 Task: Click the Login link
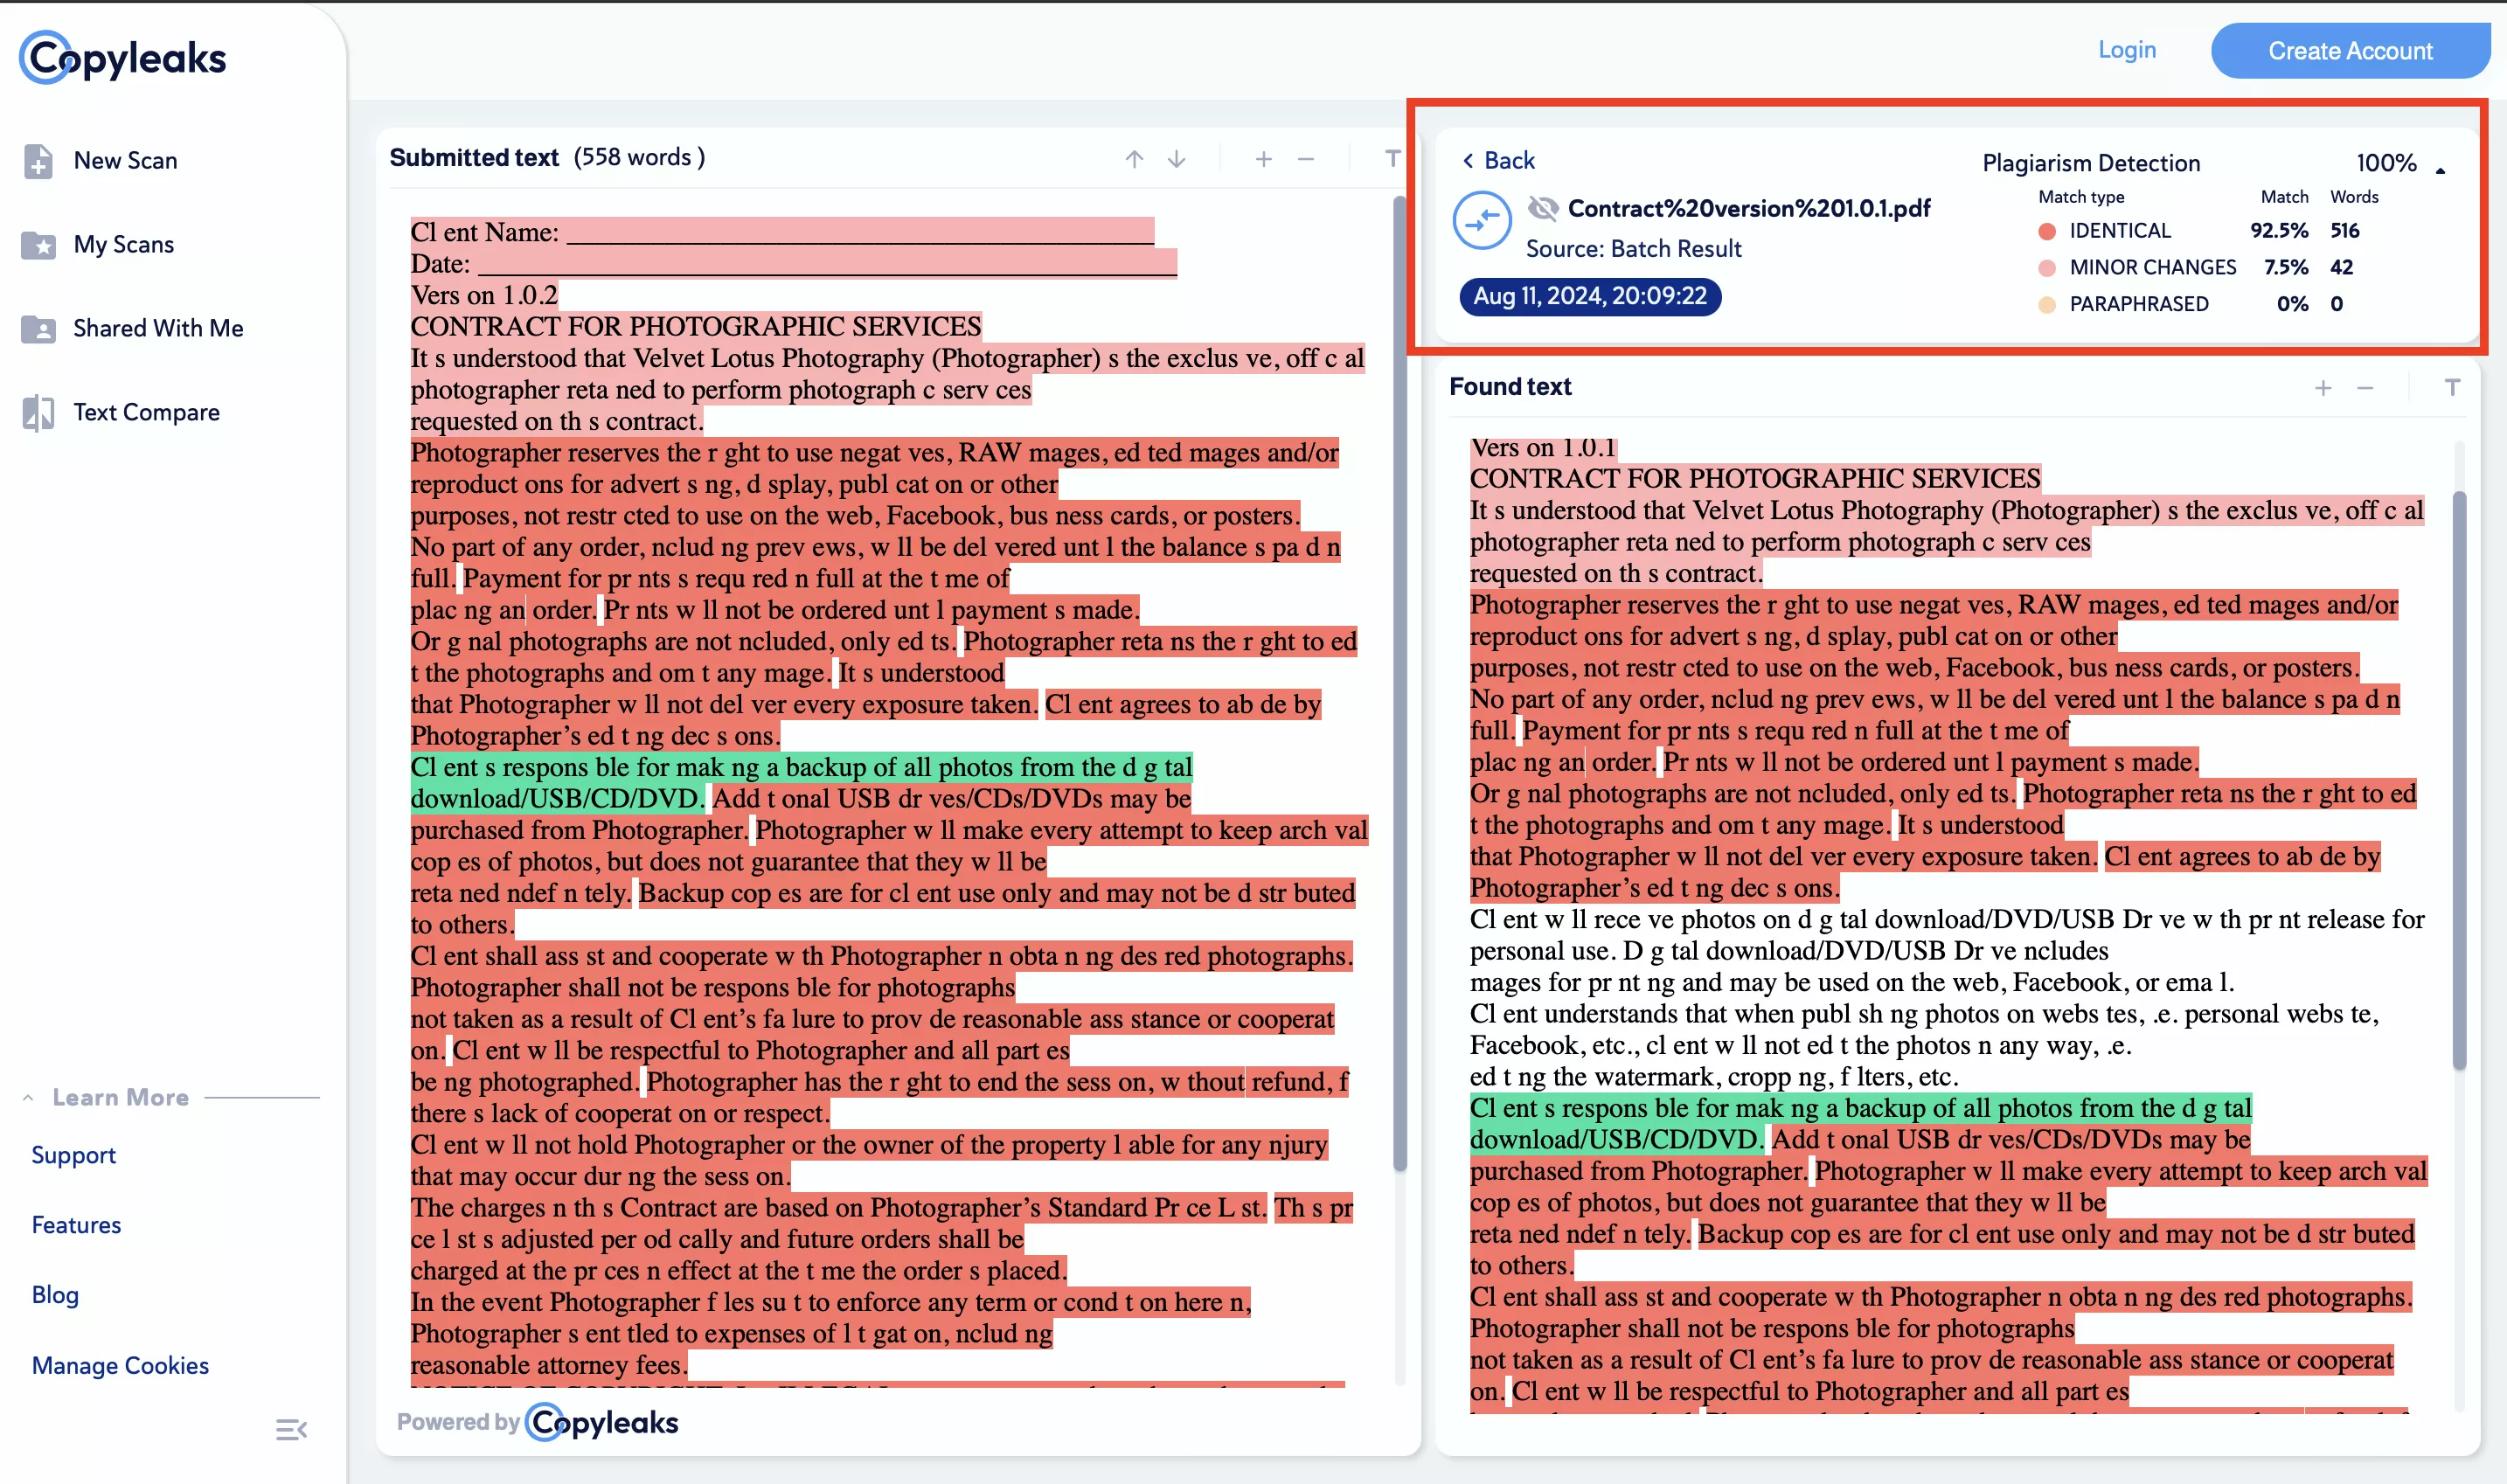2126,49
